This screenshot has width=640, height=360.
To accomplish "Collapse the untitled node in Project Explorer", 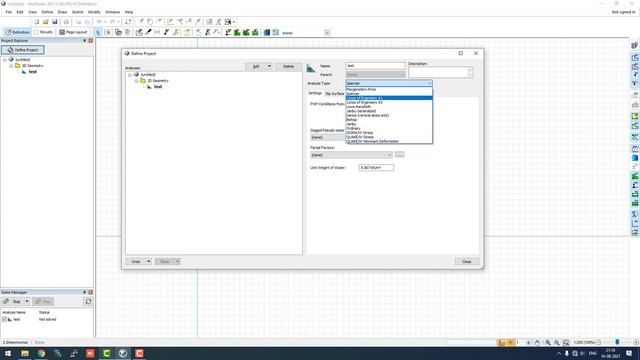I will point(5,60).
